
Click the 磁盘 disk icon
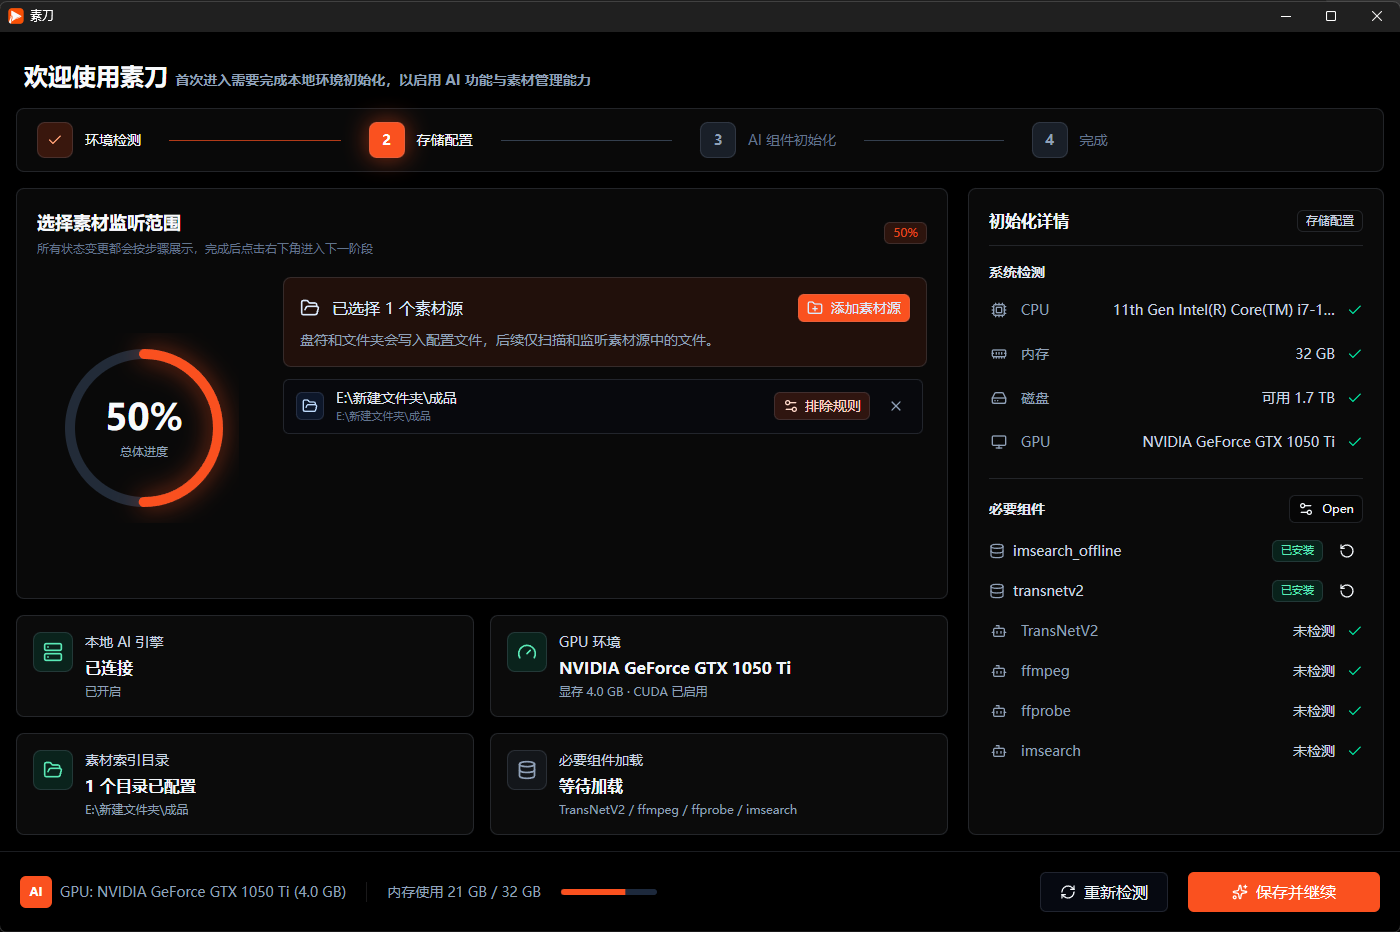click(x=999, y=398)
